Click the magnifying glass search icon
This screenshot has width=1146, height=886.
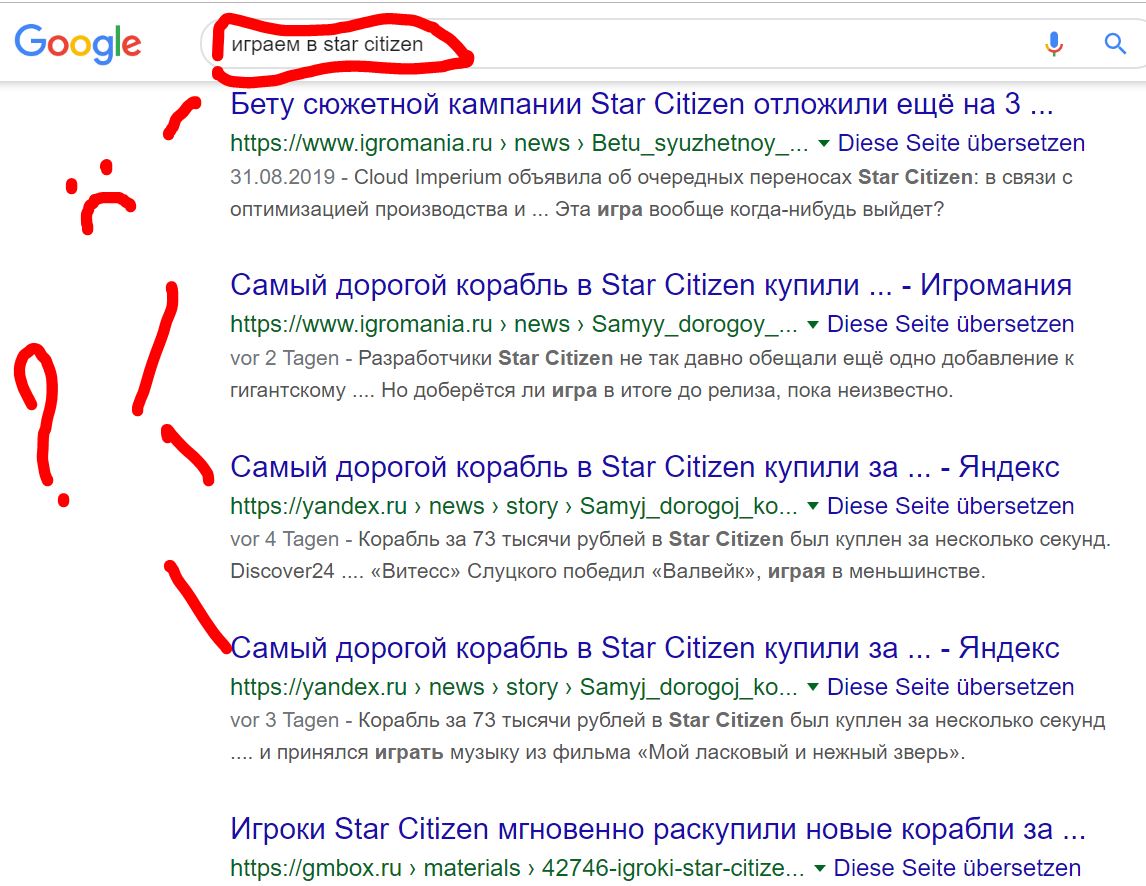[x=1115, y=44]
